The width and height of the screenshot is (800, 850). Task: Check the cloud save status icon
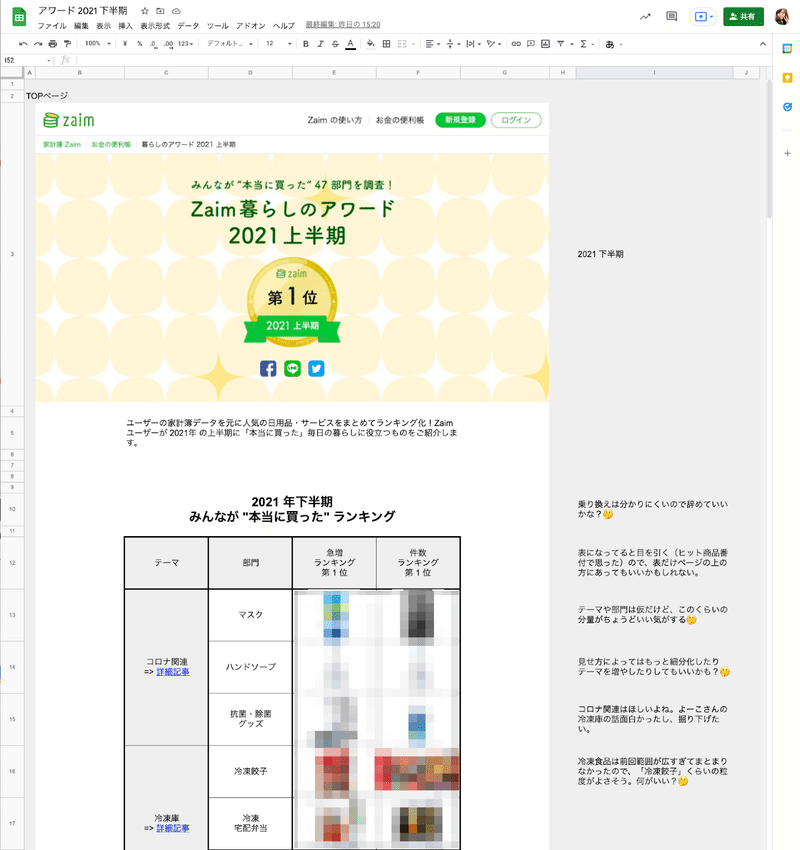point(176,11)
